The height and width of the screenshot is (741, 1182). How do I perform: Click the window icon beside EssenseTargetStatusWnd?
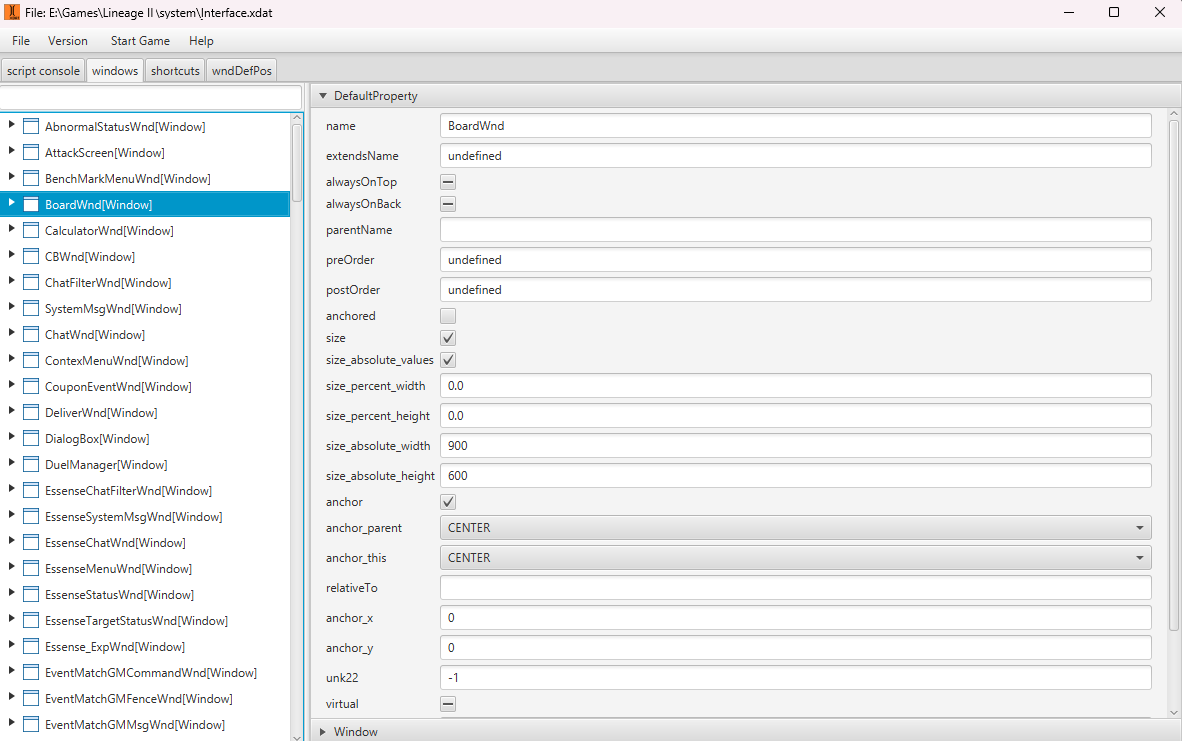[x=31, y=620]
